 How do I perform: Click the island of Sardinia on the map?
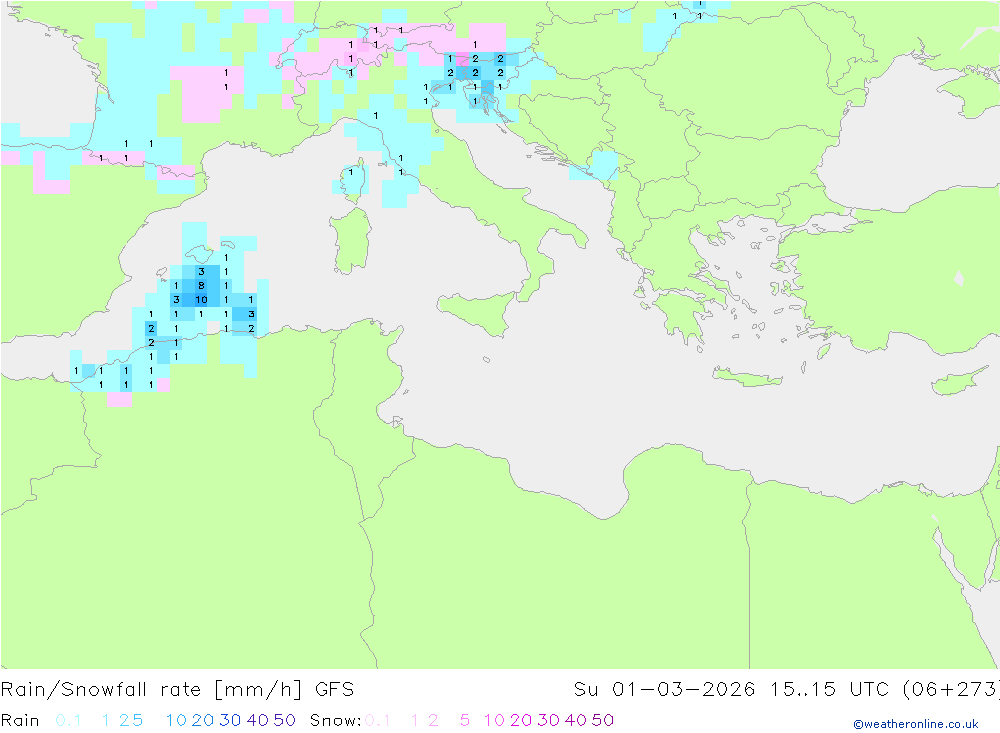[x=351, y=241]
